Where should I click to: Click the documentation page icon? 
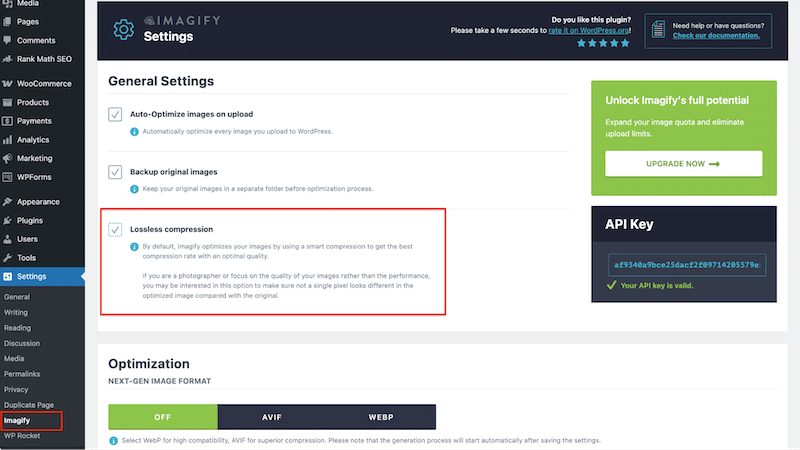[658, 30]
